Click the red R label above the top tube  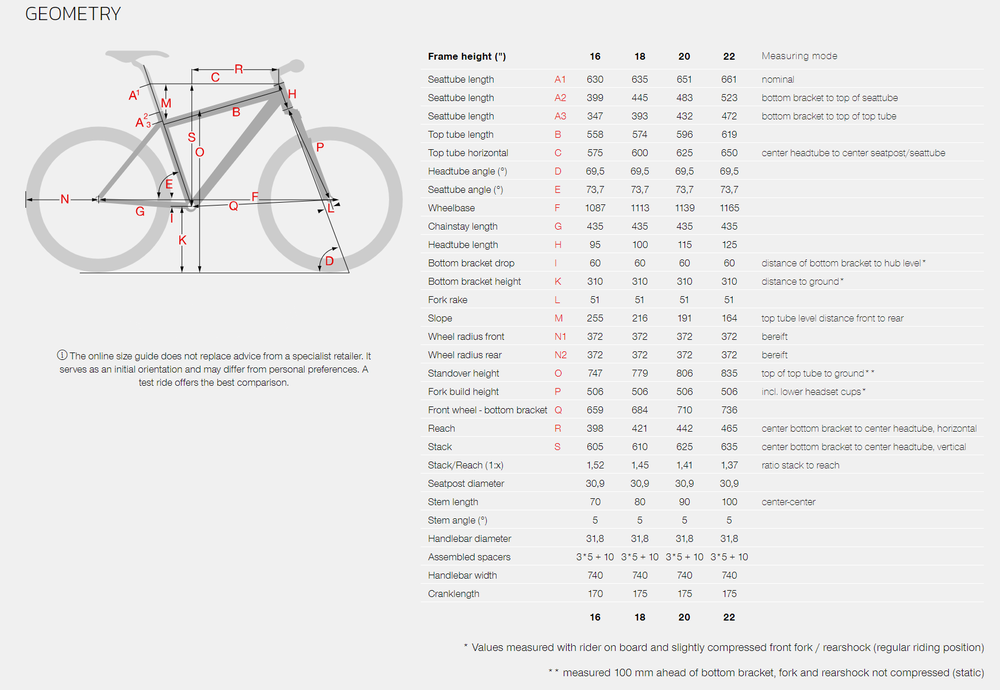239,69
